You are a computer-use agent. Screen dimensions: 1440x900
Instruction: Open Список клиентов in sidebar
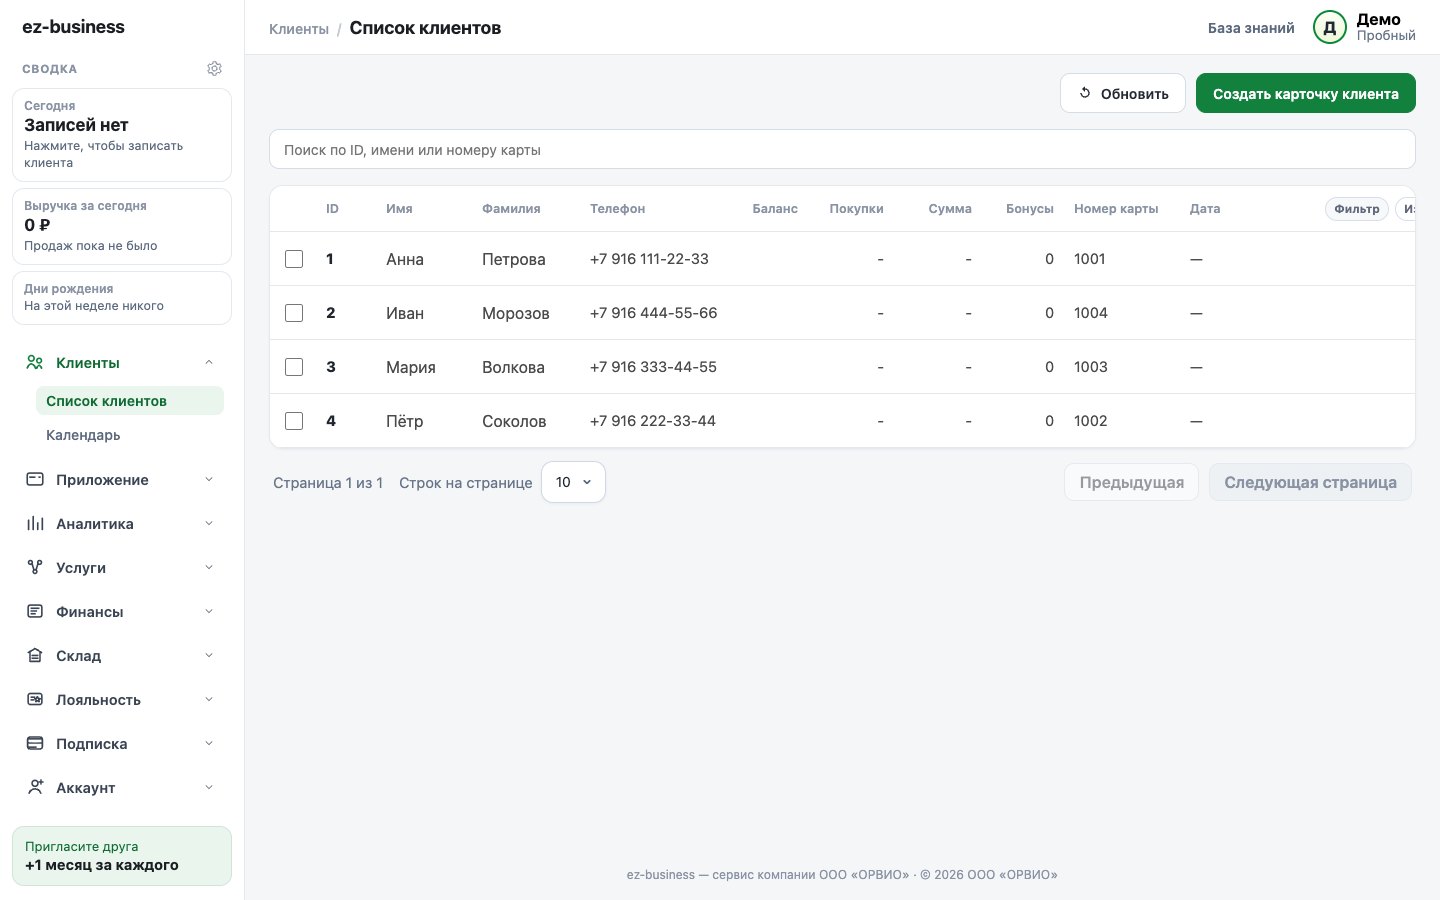[x=129, y=401]
